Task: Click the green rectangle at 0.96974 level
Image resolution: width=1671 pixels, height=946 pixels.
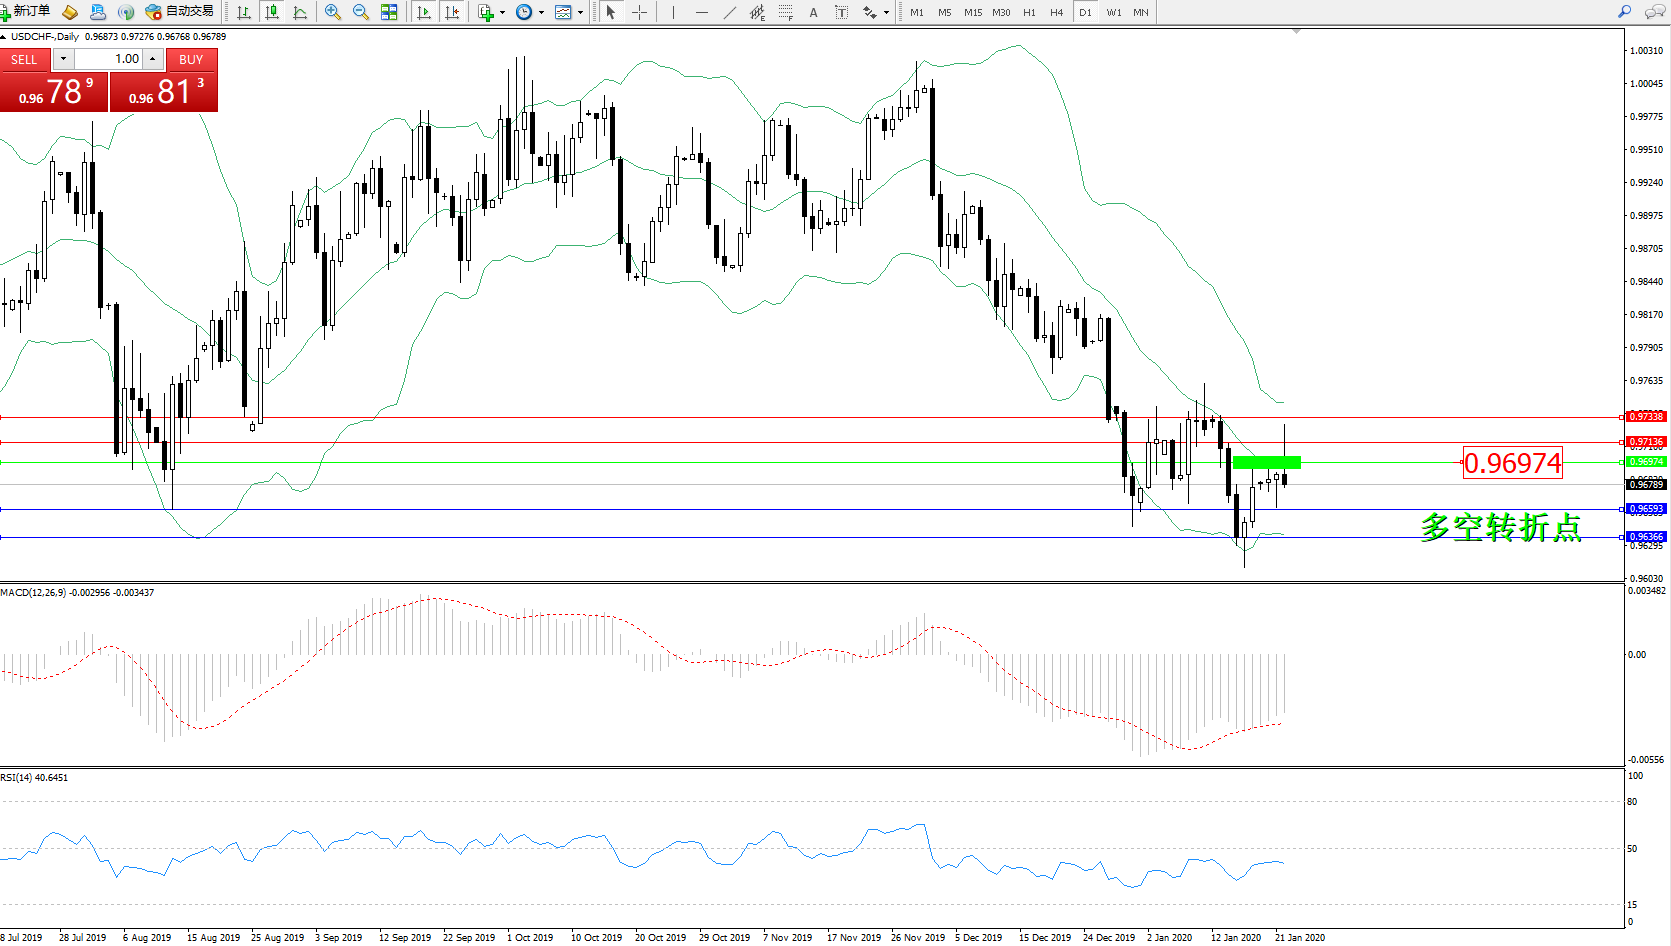Action: [x=1266, y=462]
